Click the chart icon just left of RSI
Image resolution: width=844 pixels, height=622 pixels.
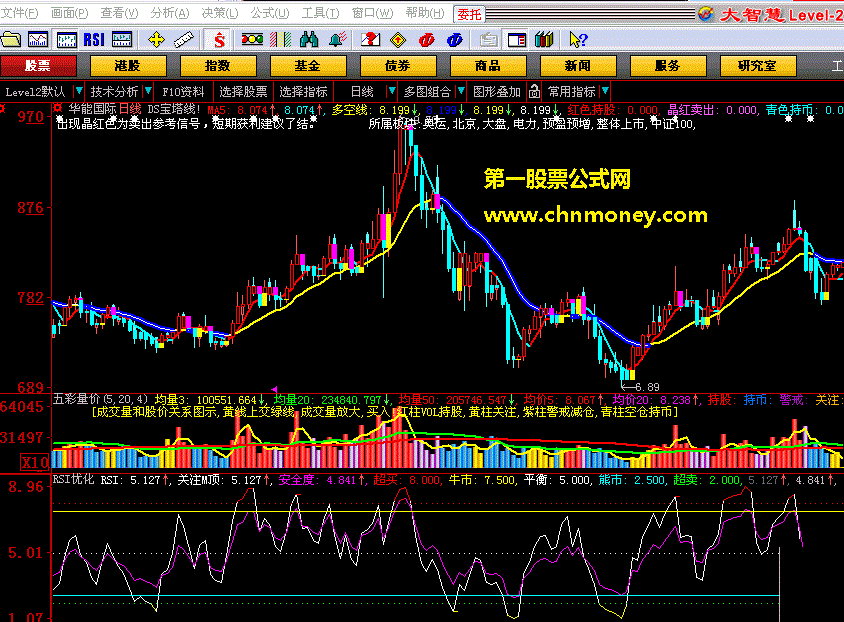tap(67, 40)
